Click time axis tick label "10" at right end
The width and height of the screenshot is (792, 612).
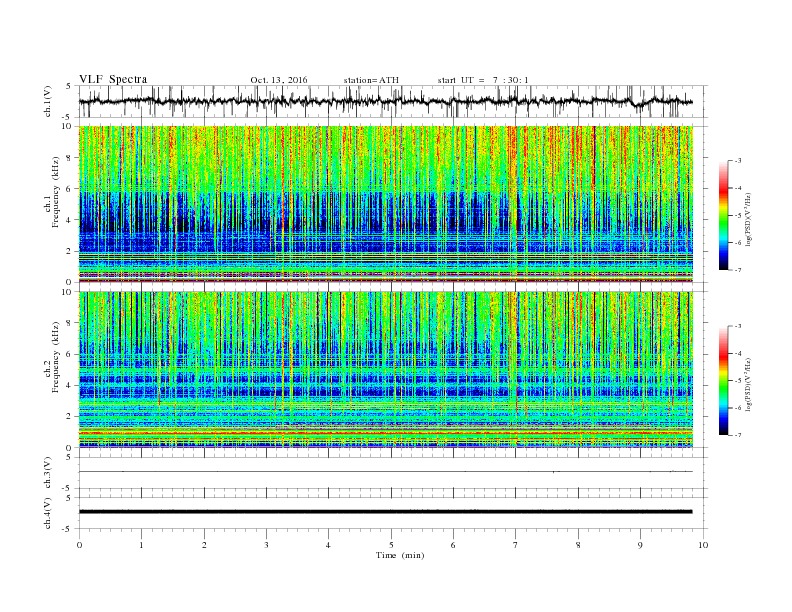(703, 545)
